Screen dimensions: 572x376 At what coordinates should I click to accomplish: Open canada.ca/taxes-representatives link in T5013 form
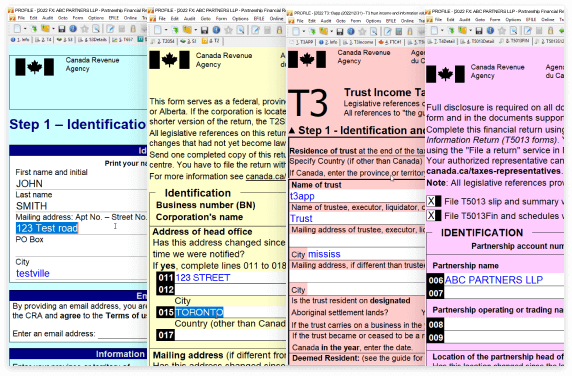tap(494, 171)
